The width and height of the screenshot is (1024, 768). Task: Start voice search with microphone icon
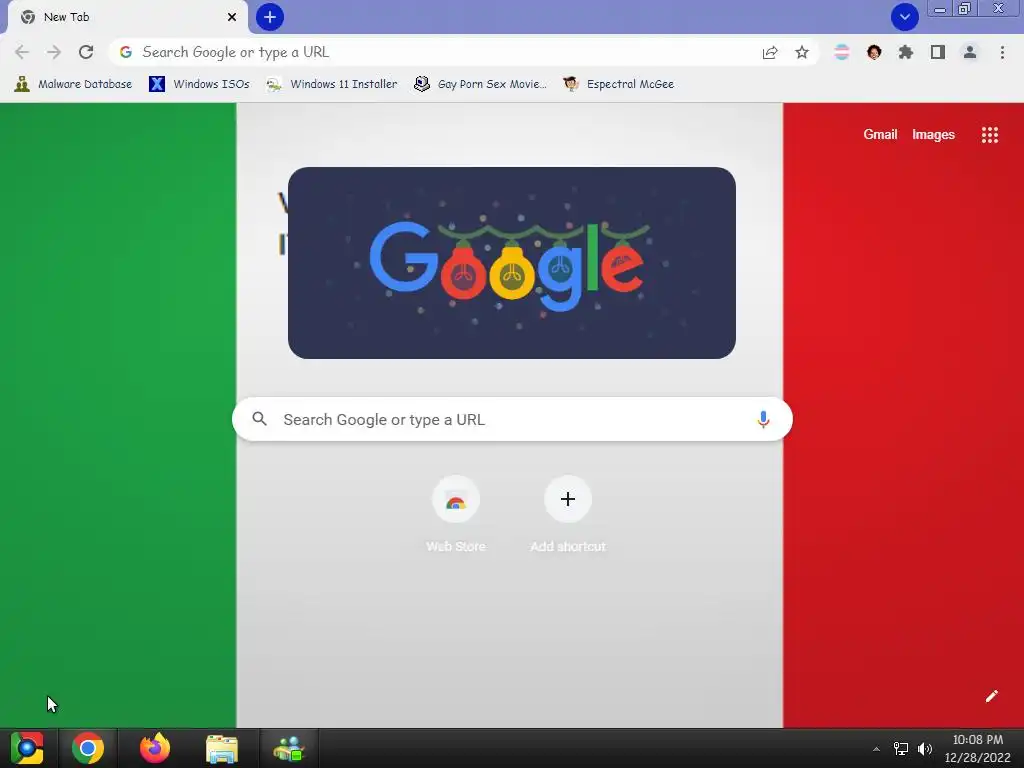[763, 419]
